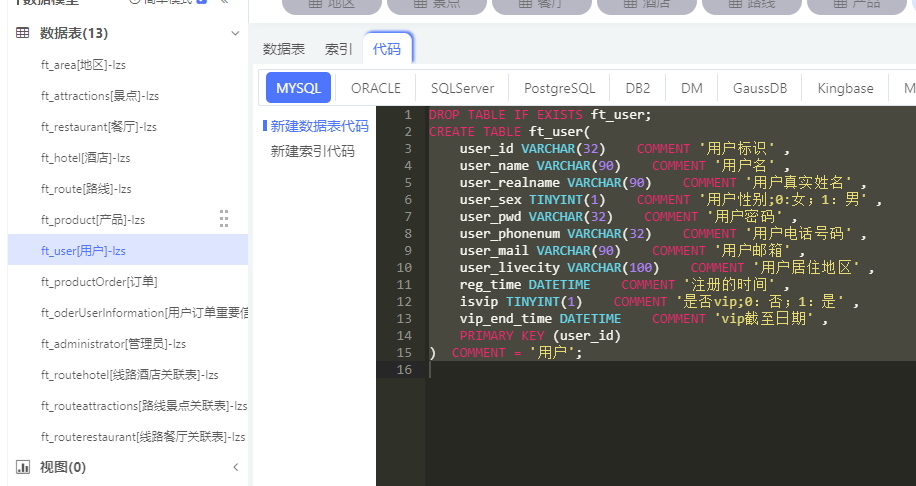
Task: Choose the Kingbase database type
Action: pyautogui.click(x=845, y=88)
